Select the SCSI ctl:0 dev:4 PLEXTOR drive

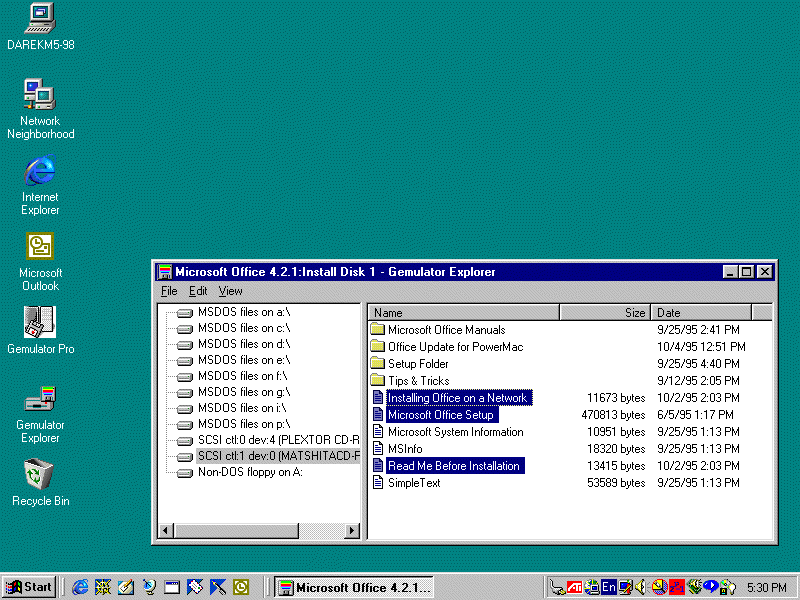(278, 440)
